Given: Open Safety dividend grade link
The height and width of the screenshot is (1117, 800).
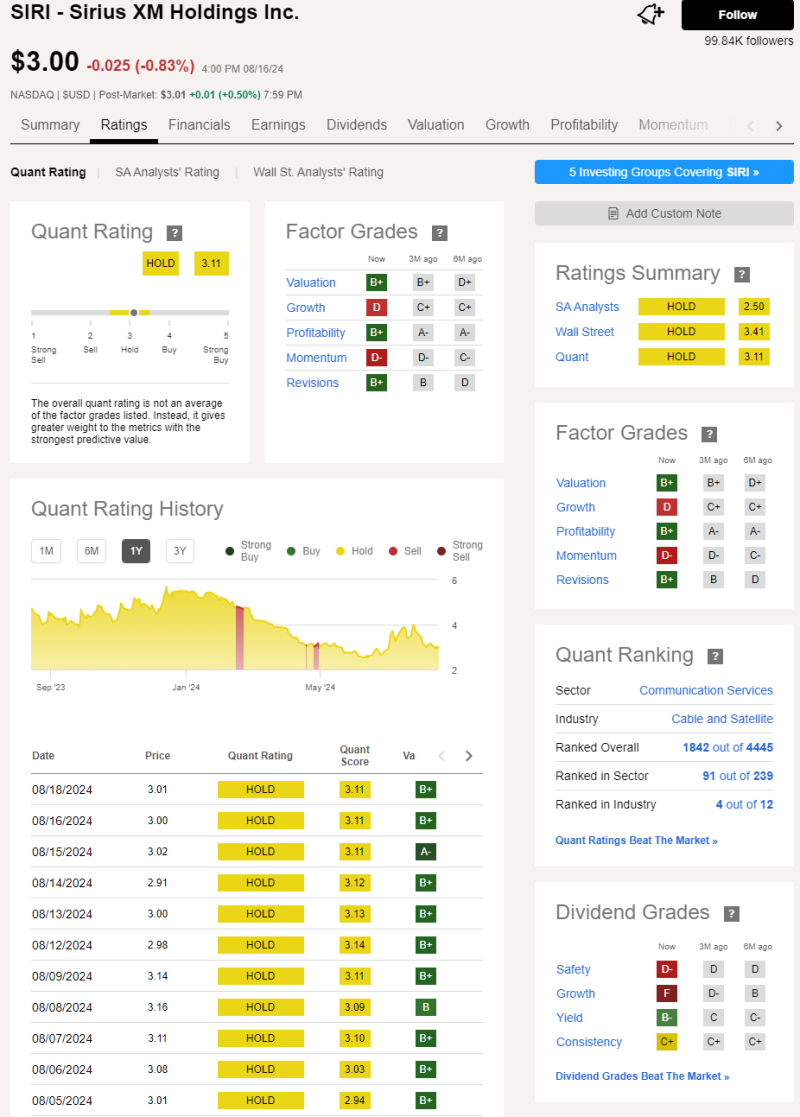Looking at the screenshot, I should tap(573, 970).
